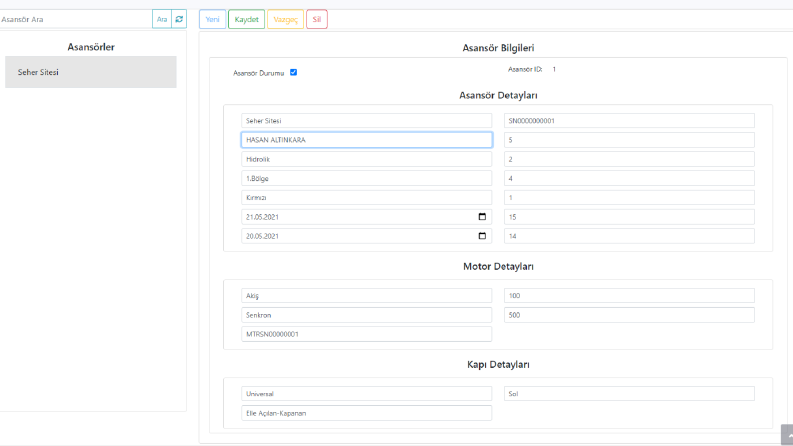This screenshot has height=446, width=793.
Task: Click the MTRSN00000001 motor serial field
Action: click(366, 334)
